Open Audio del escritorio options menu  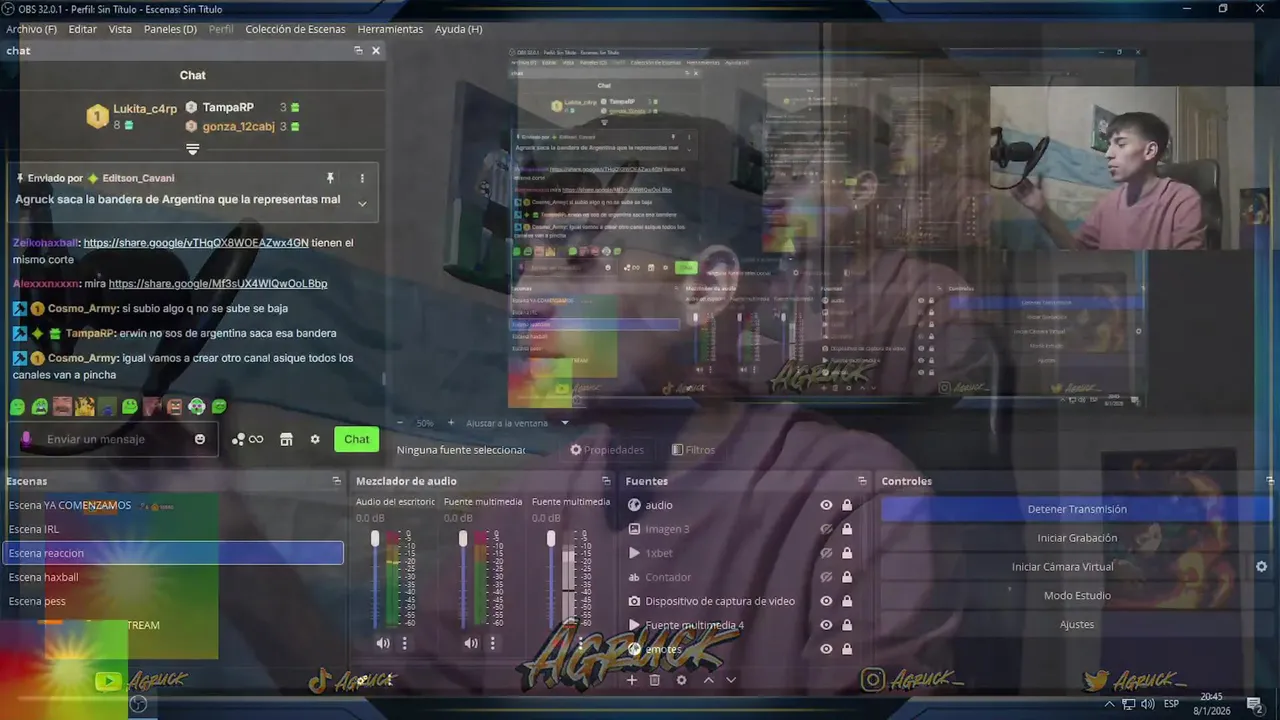pyautogui.click(x=405, y=643)
